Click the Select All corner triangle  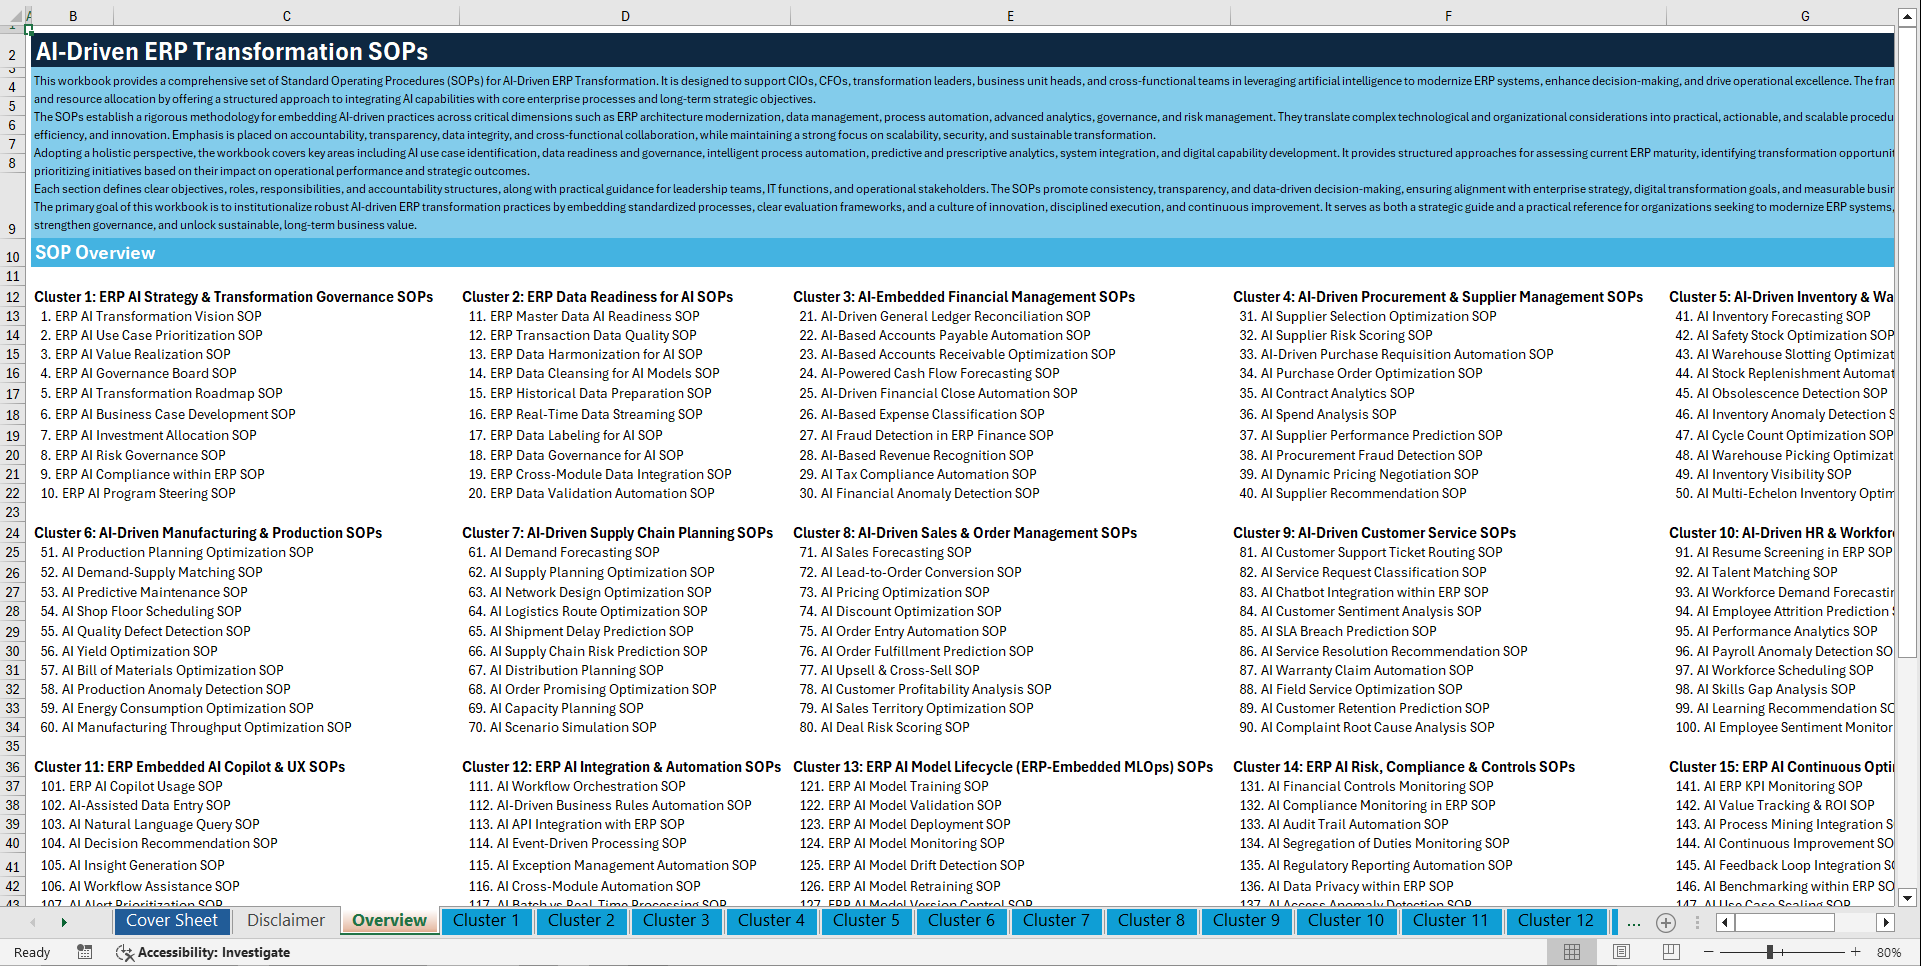(15, 15)
